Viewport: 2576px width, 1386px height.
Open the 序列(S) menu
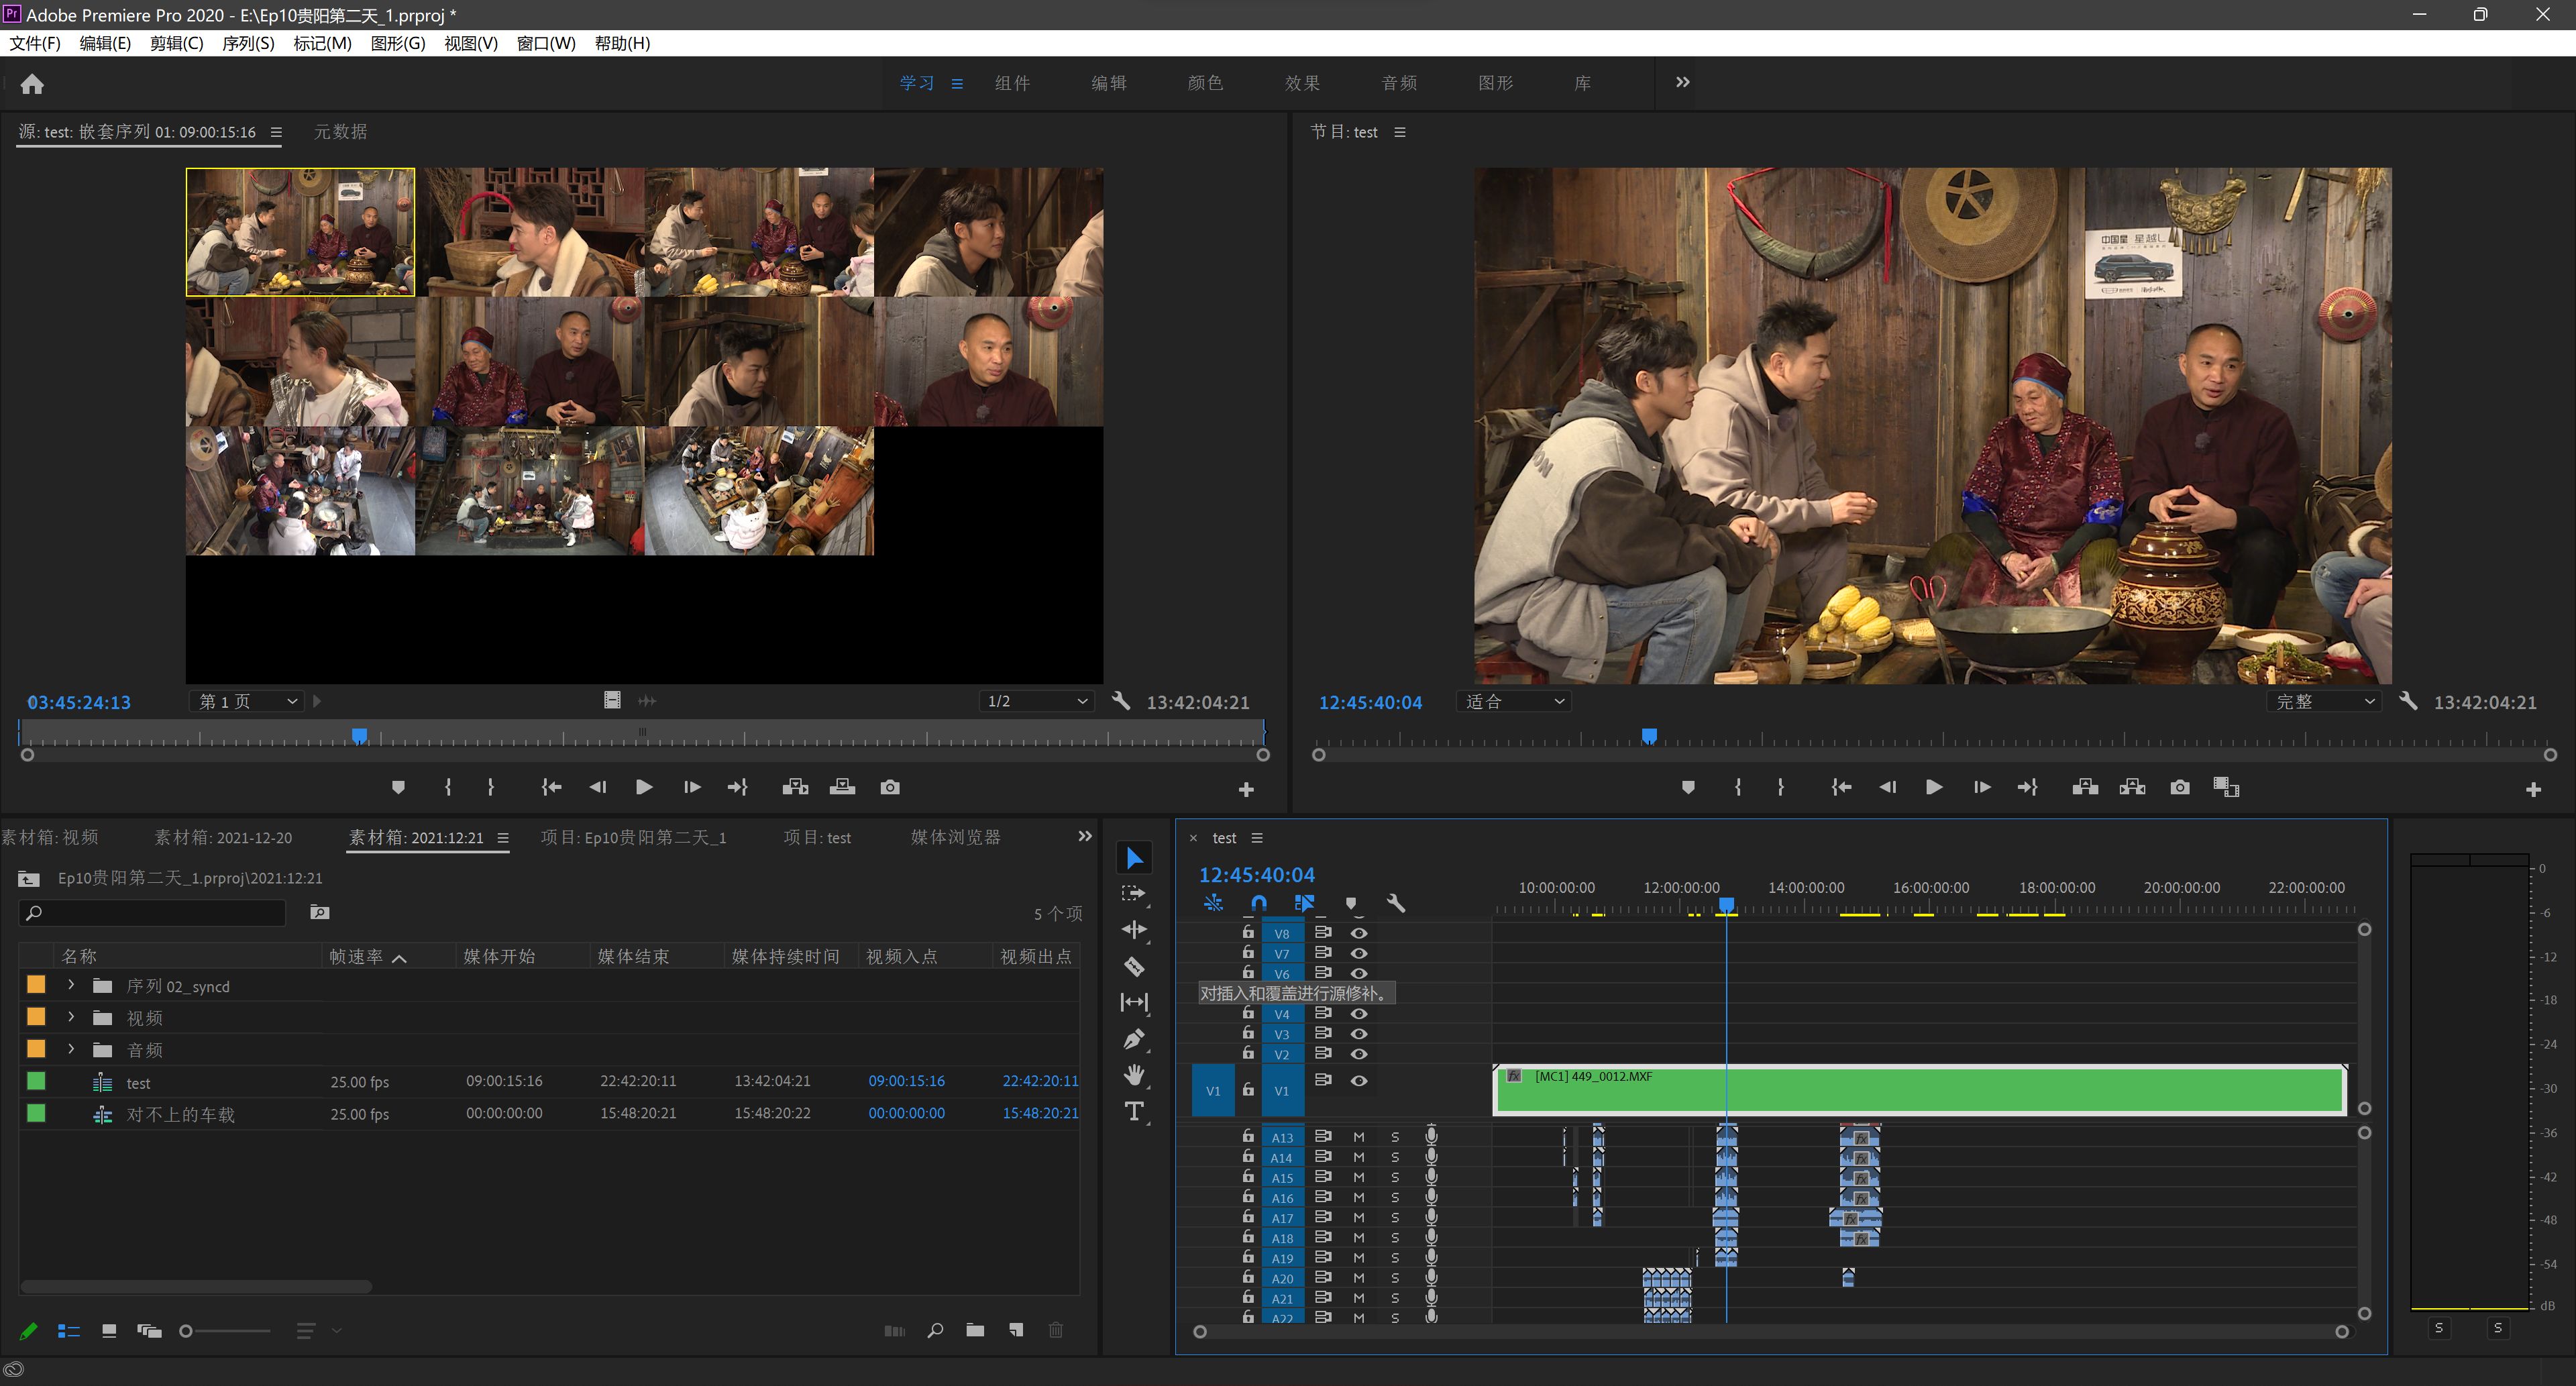(248, 43)
